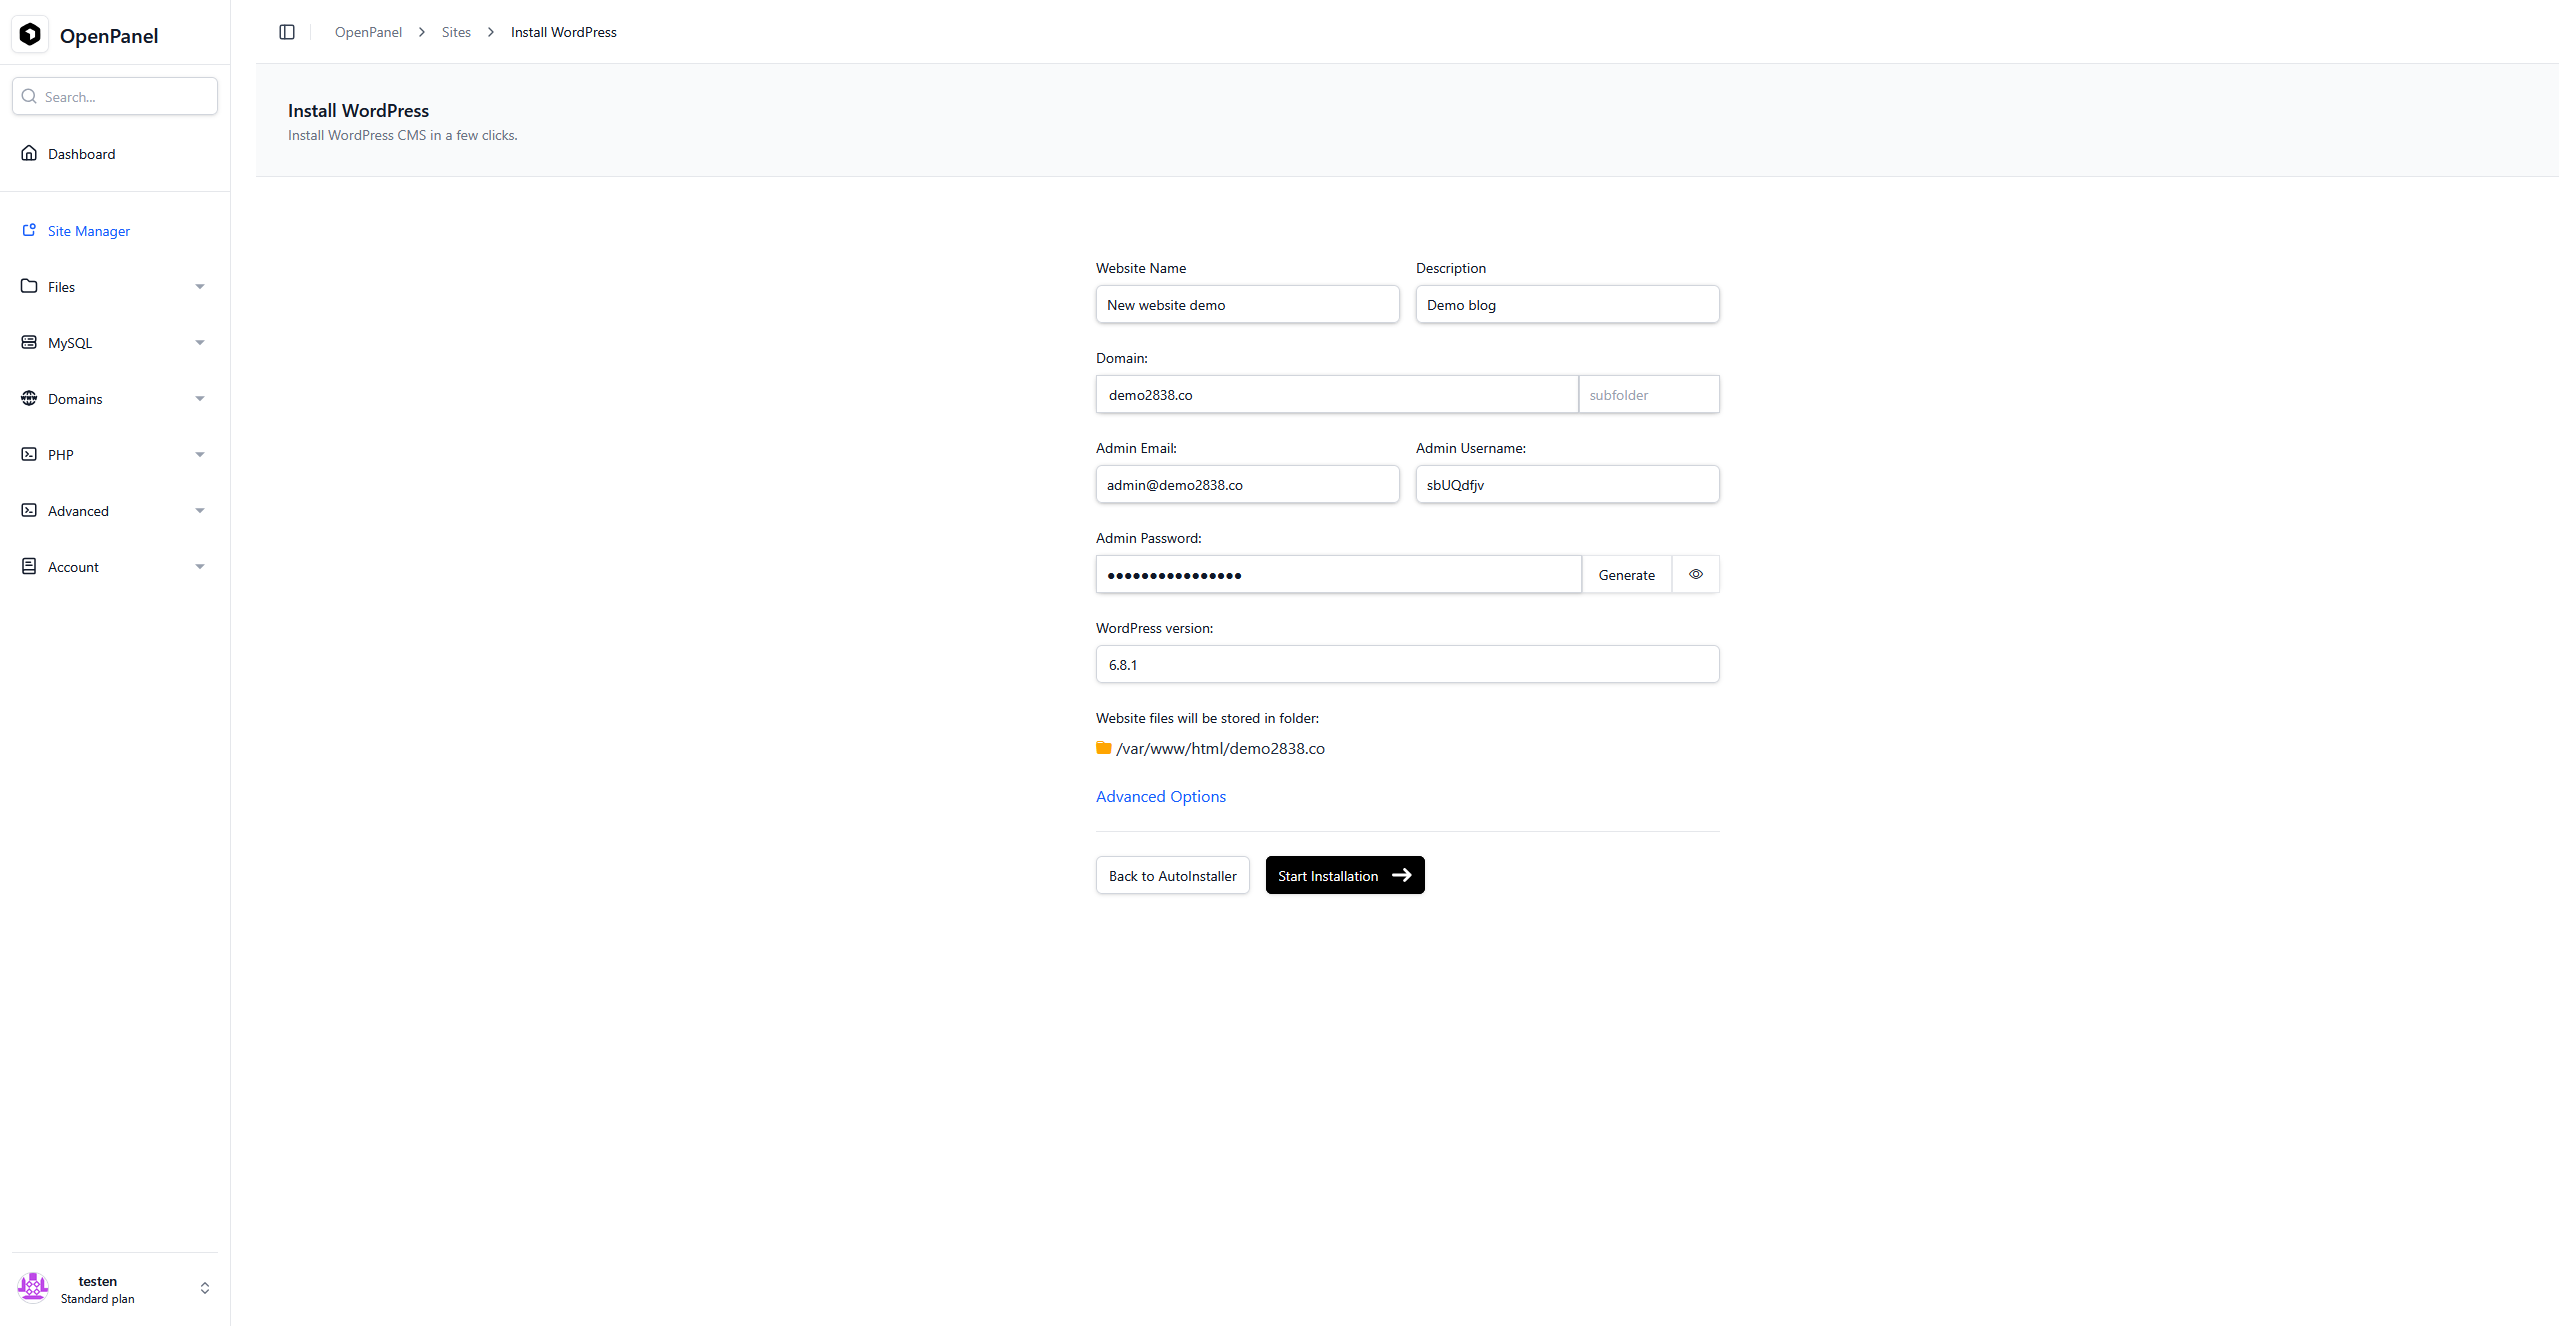Click the Website Name input field

pyautogui.click(x=1248, y=304)
